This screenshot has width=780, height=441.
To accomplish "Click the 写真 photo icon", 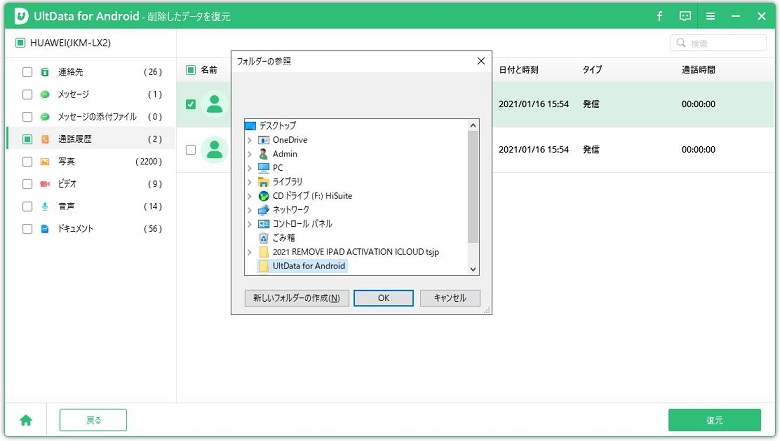I will click(45, 162).
